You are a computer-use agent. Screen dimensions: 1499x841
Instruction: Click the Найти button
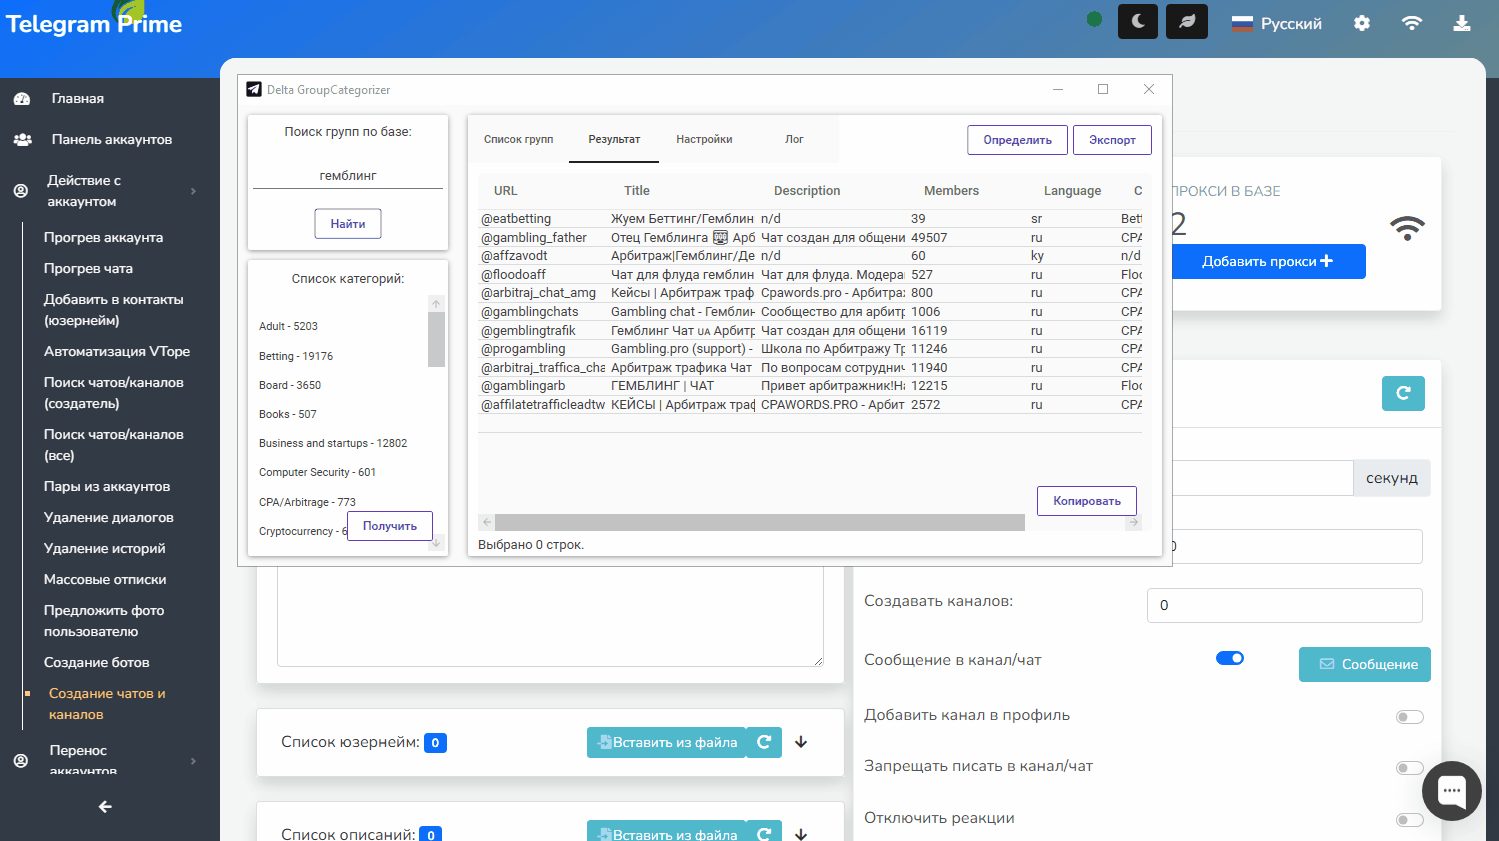(x=348, y=223)
